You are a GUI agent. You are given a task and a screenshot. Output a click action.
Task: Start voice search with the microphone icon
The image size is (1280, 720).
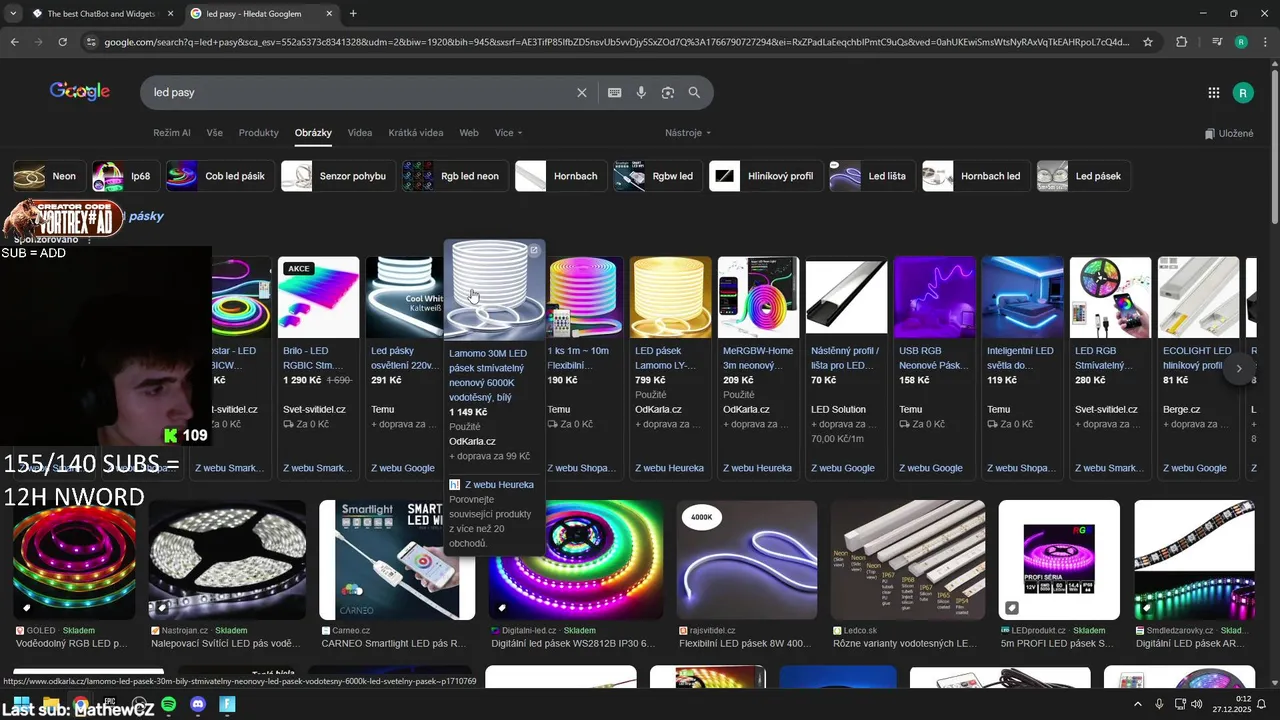(x=641, y=92)
